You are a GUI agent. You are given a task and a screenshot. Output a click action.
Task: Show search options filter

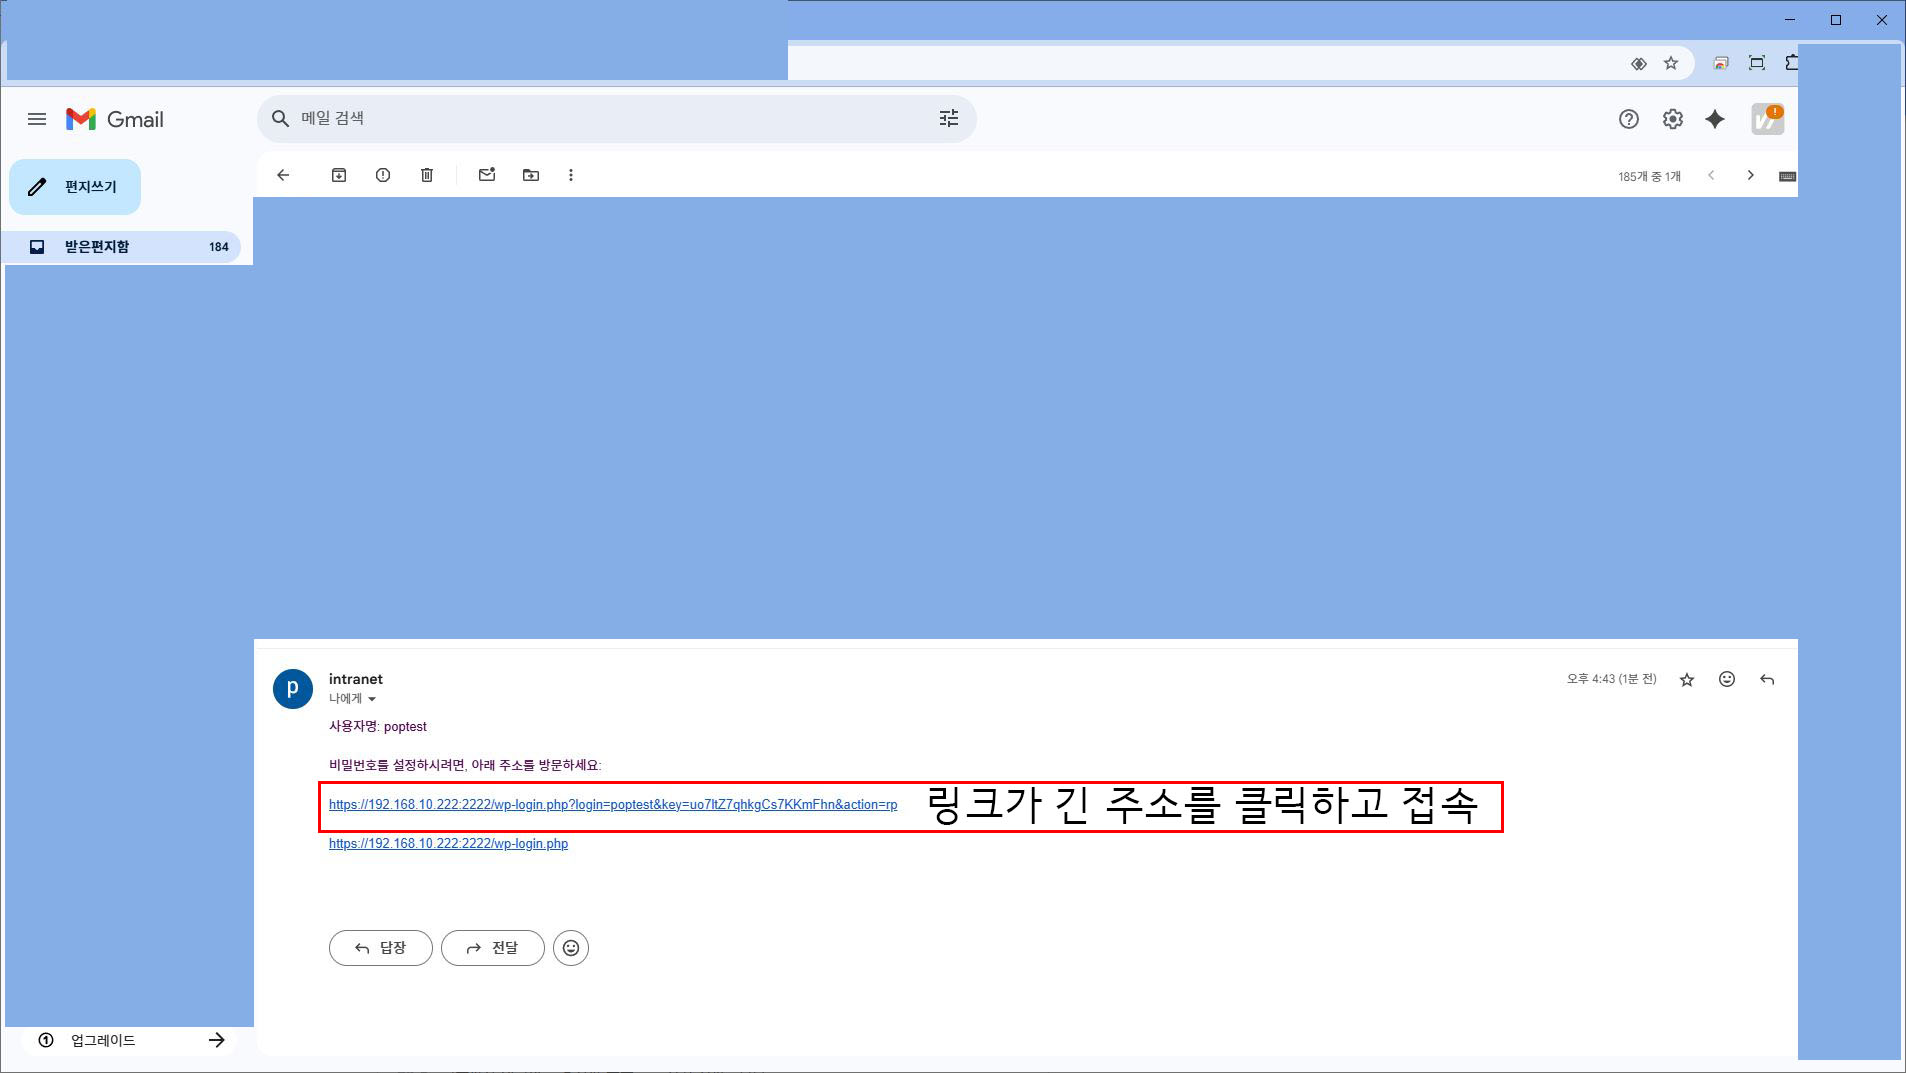(x=948, y=119)
